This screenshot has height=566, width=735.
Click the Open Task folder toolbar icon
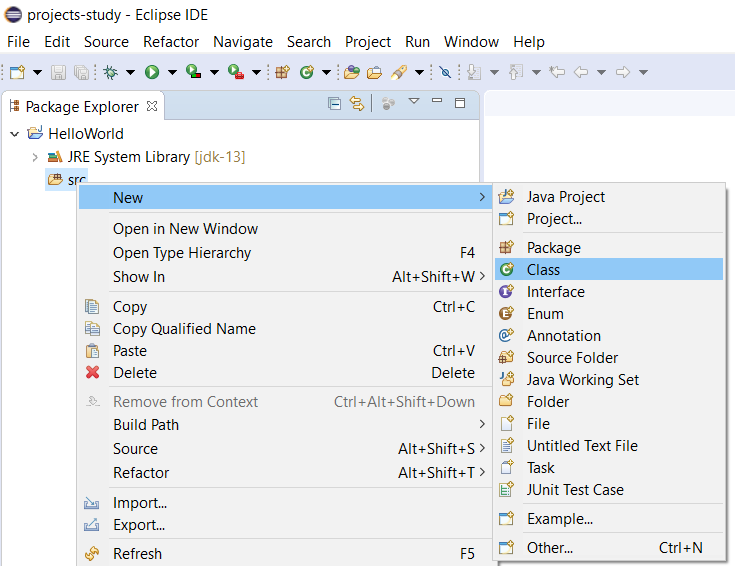pyautogui.click(x=375, y=73)
